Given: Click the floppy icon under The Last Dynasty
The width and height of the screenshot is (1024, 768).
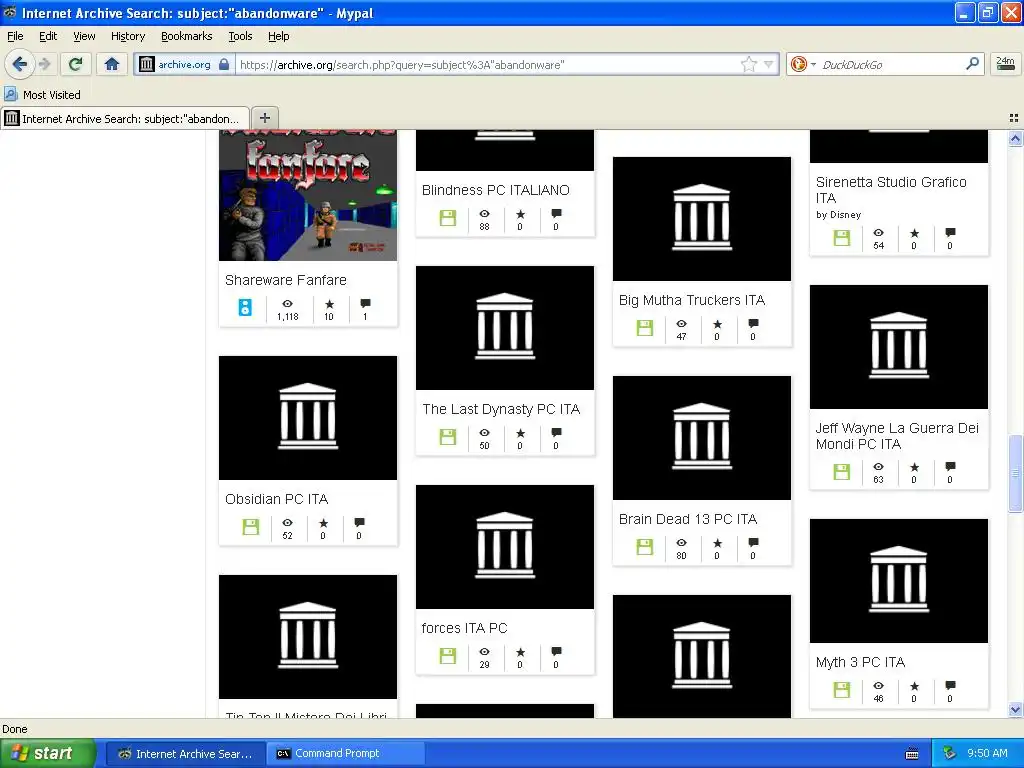Looking at the screenshot, I should (447, 436).
